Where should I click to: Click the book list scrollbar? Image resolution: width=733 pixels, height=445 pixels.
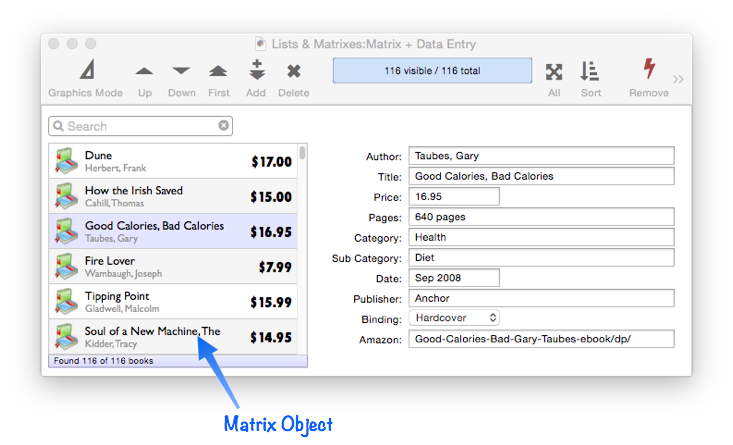pos(302,250)
